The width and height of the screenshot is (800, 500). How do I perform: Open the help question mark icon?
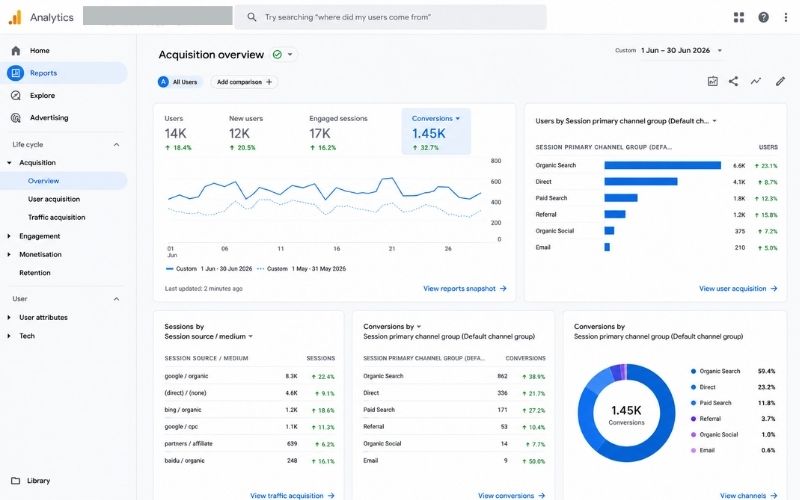coord(763,17)
